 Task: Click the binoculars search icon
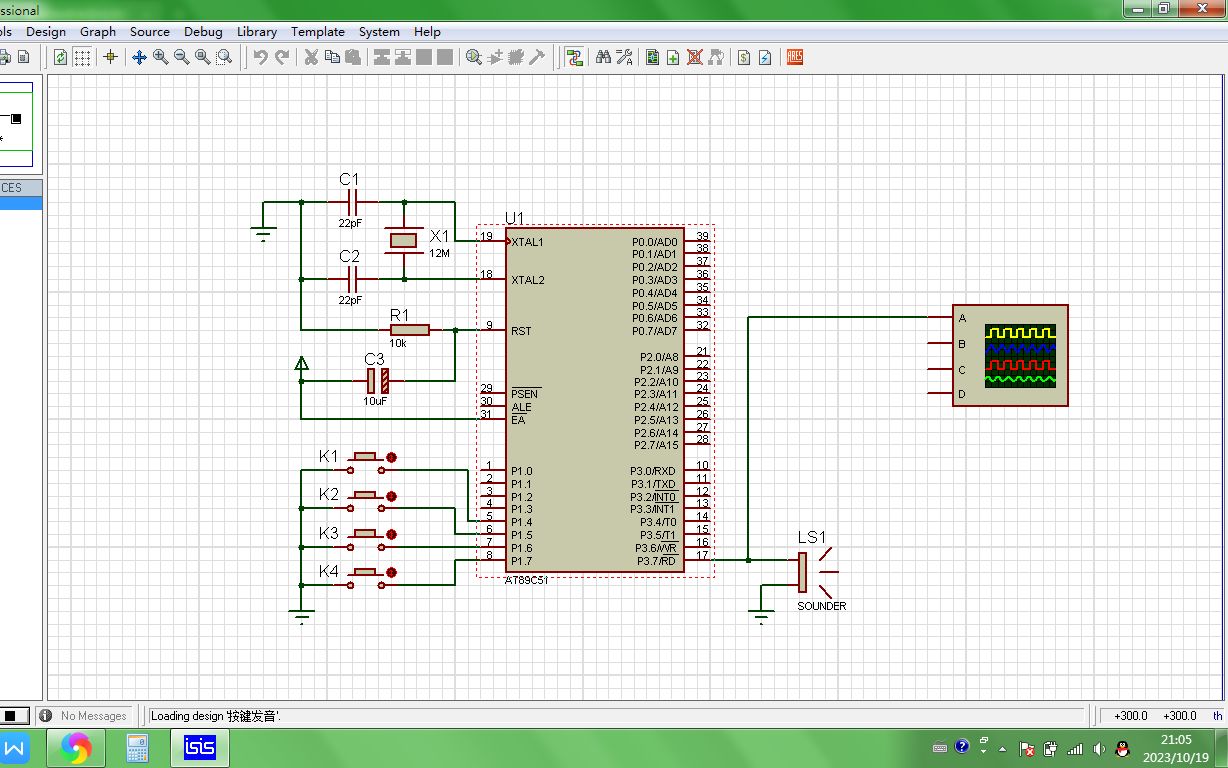point(603,57)
